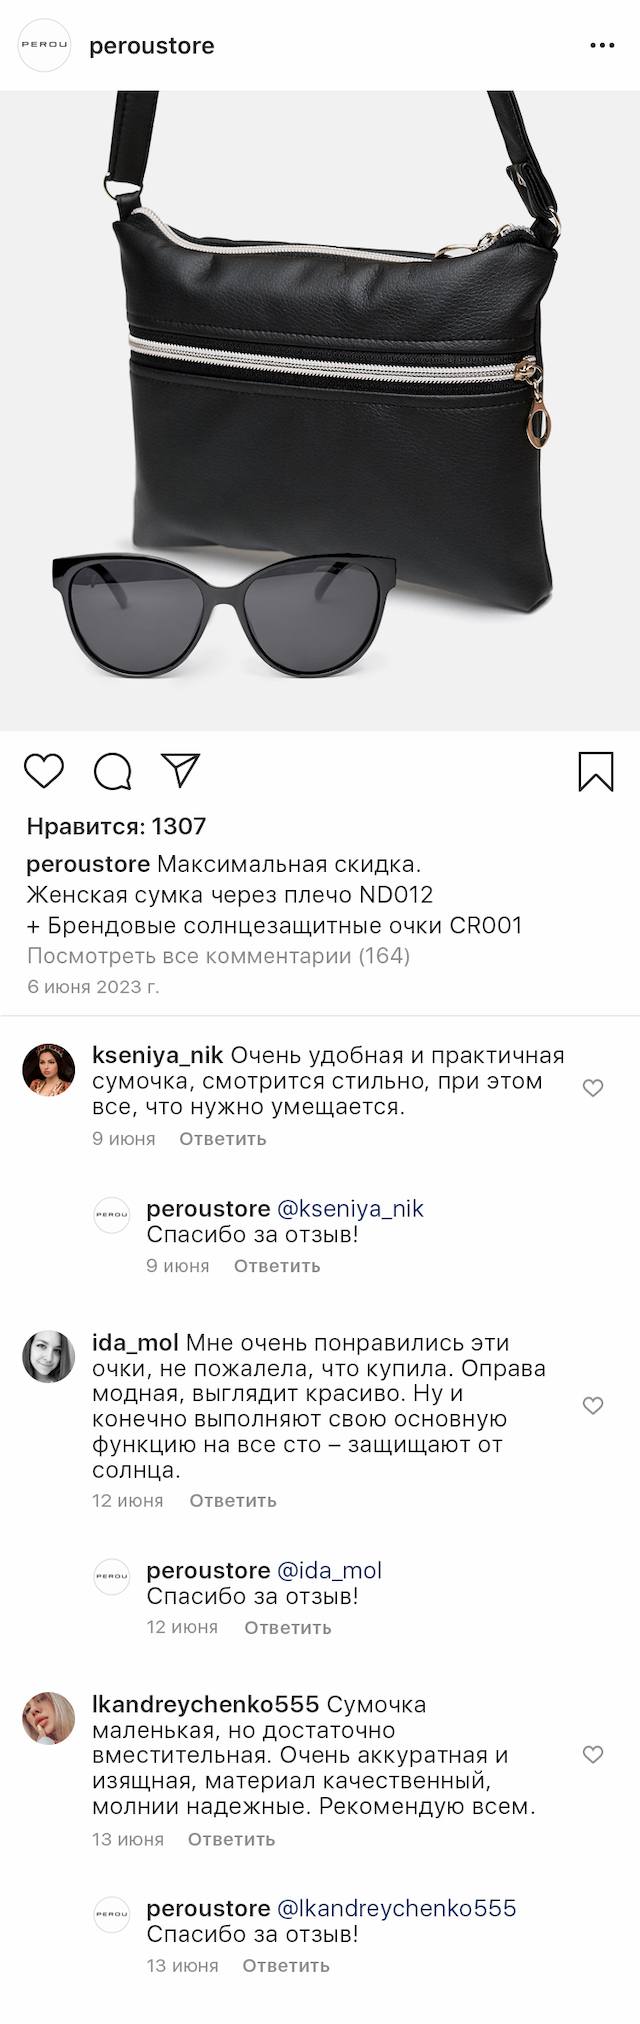Like lkandreychenko555's comment
640x2024 pixels.
coord(593,1755)
